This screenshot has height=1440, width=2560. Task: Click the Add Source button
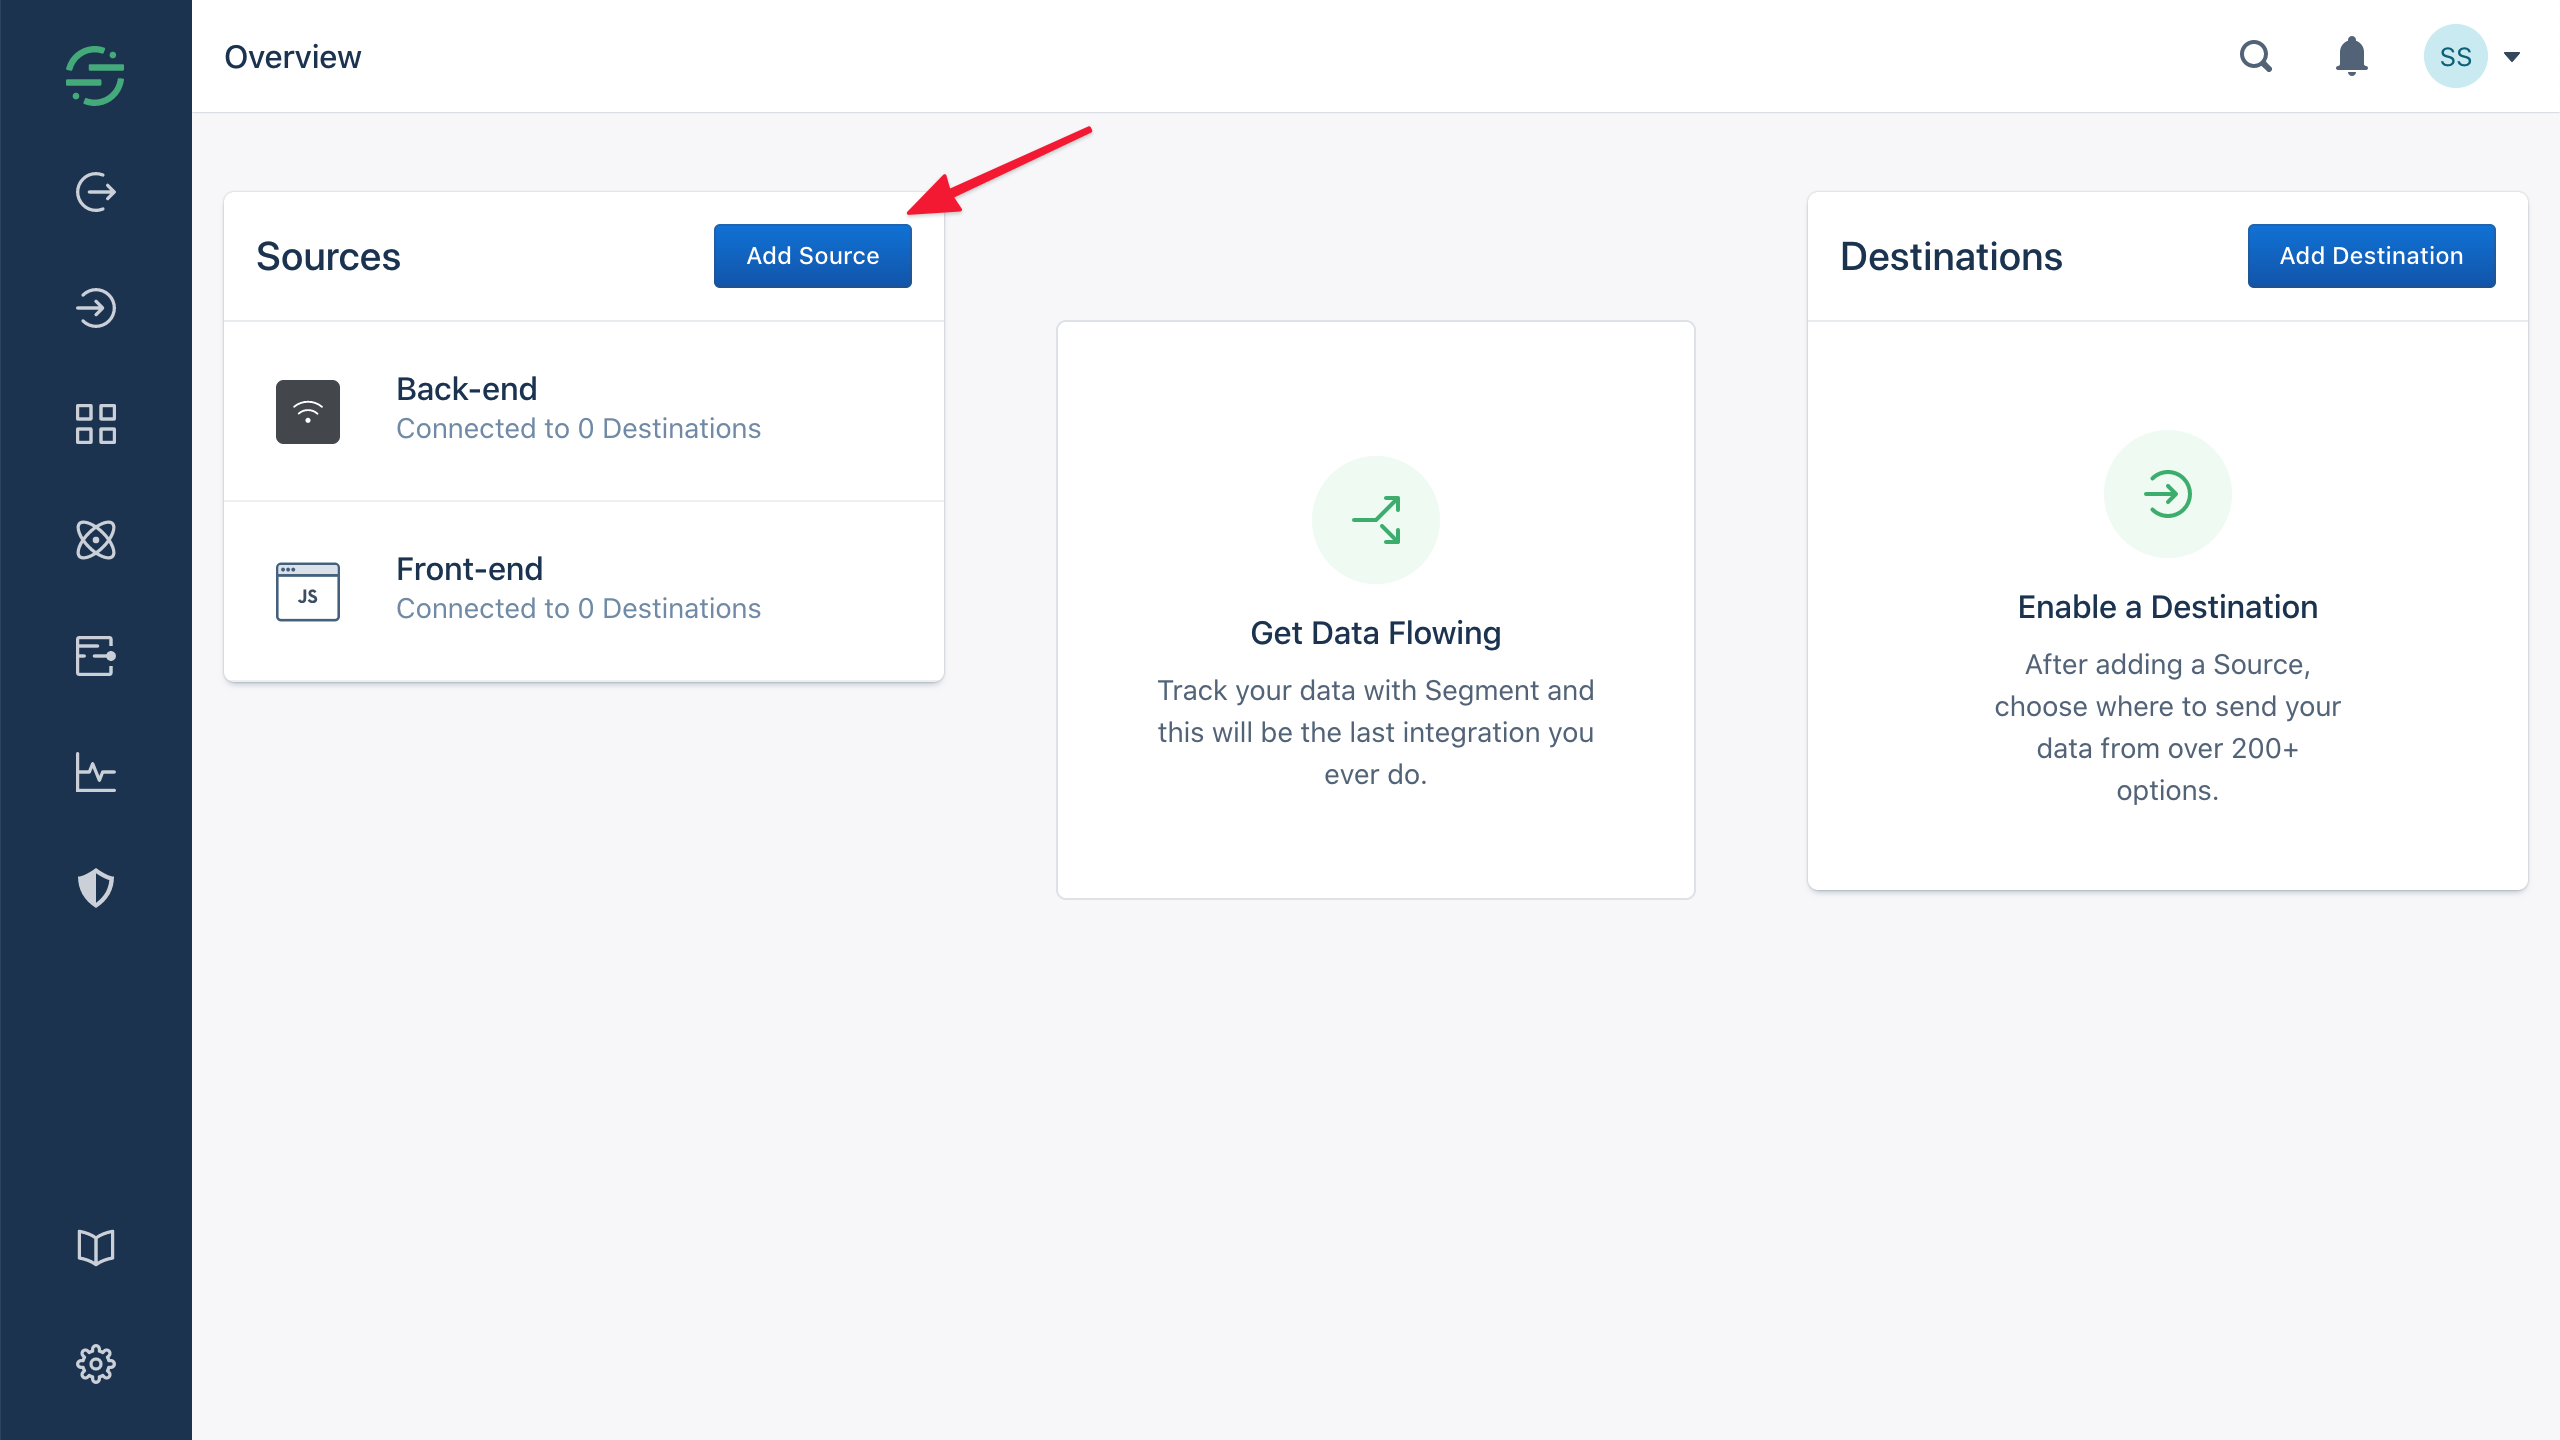tap(812, 255)
